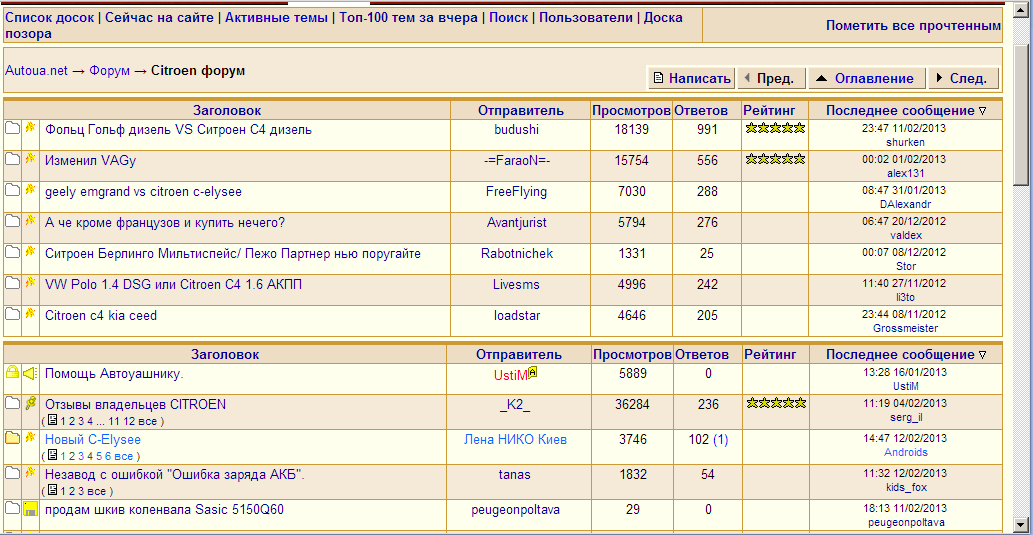Click the pin icon beside Отзывы владельцев CITROEN

pyautogui.click(x=30, y=403)
